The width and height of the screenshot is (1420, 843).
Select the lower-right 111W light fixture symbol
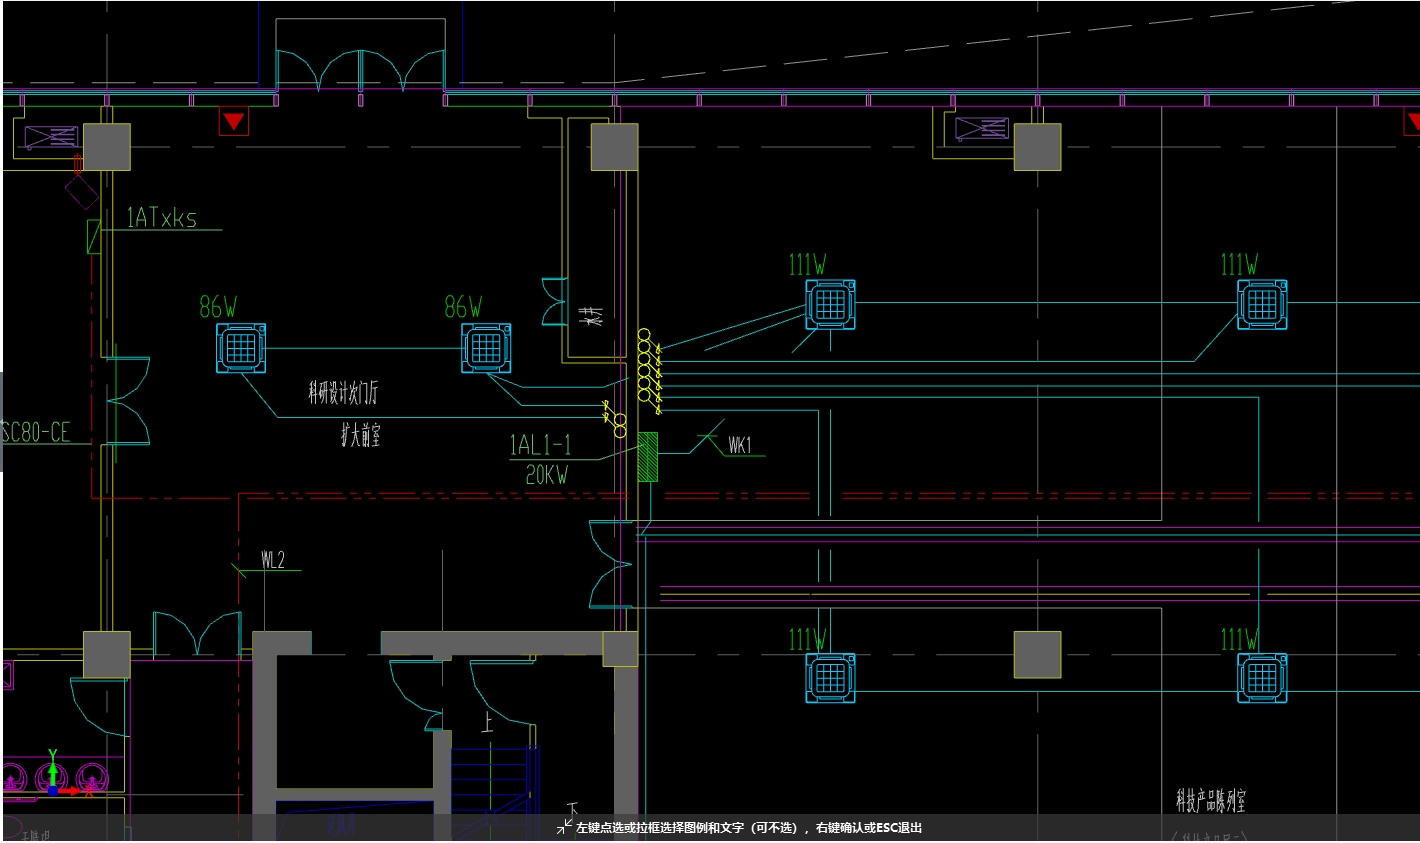coord(1262,678)
